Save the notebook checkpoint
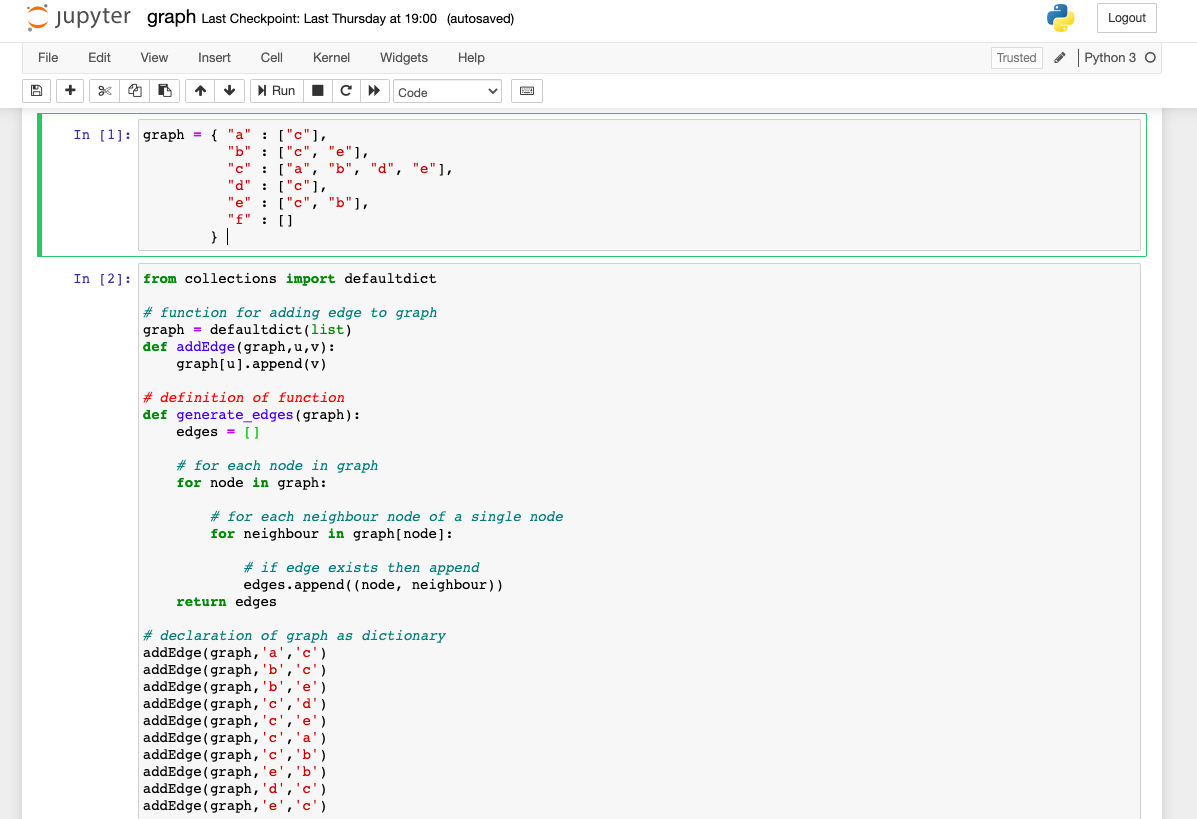 pos(36,91)
